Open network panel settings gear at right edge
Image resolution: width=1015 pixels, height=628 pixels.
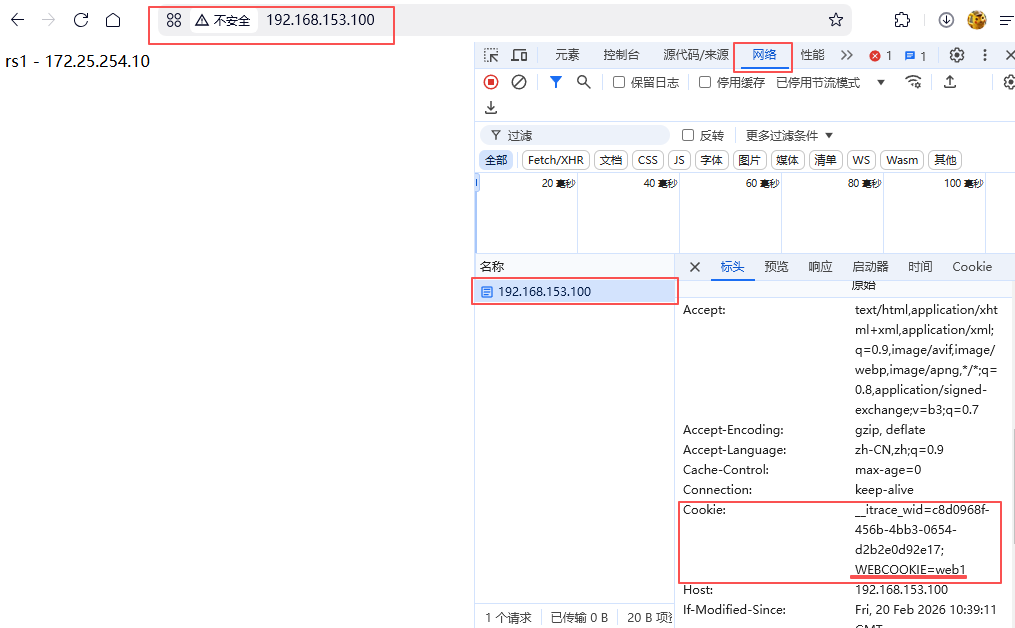pyautogui.click(x=1008, y=82)
